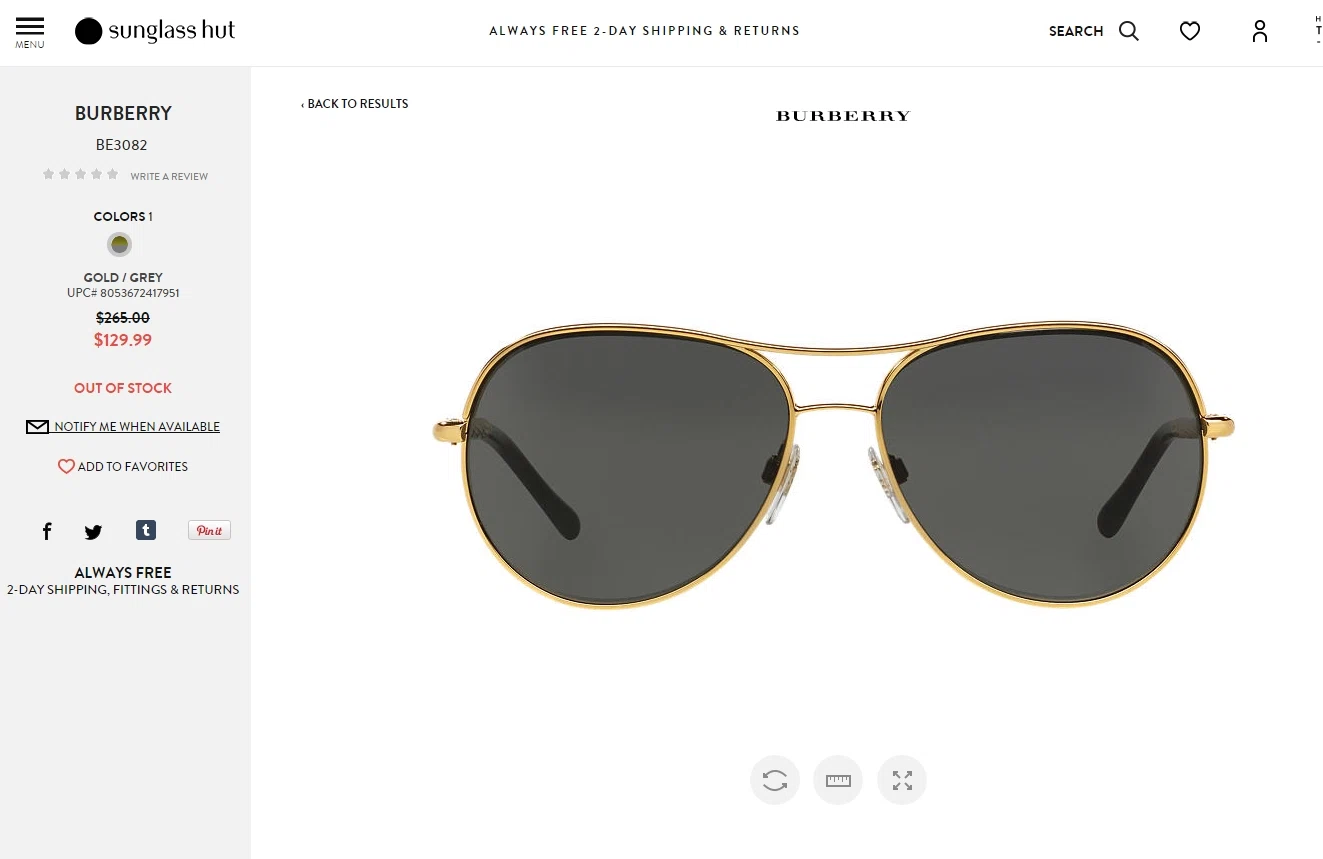Image resolution: width=1323 pixels, height=859 pixels.
Task: Open the hamburger Menu icon
Action: [x=30, y=32]
